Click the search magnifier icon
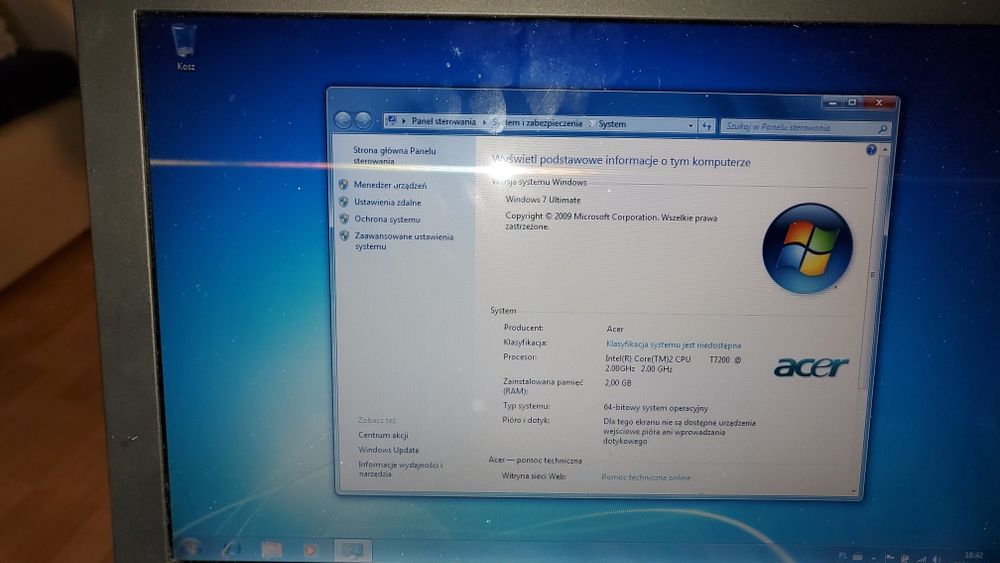This screenshot has height=563, width=1000. tap(883, 129)
